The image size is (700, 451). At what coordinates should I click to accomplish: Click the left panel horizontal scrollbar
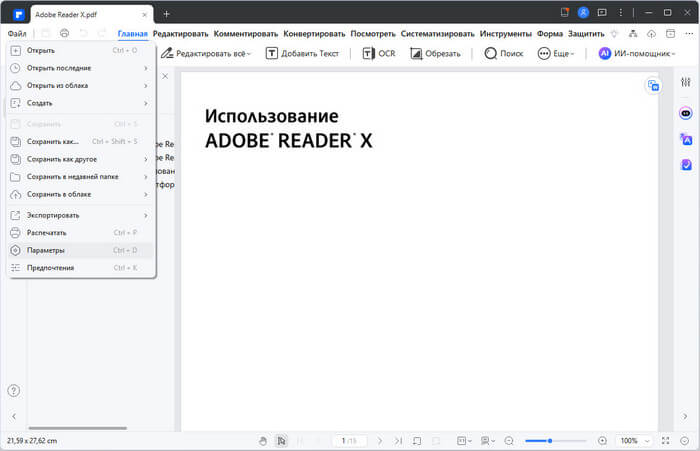point(78,428)
